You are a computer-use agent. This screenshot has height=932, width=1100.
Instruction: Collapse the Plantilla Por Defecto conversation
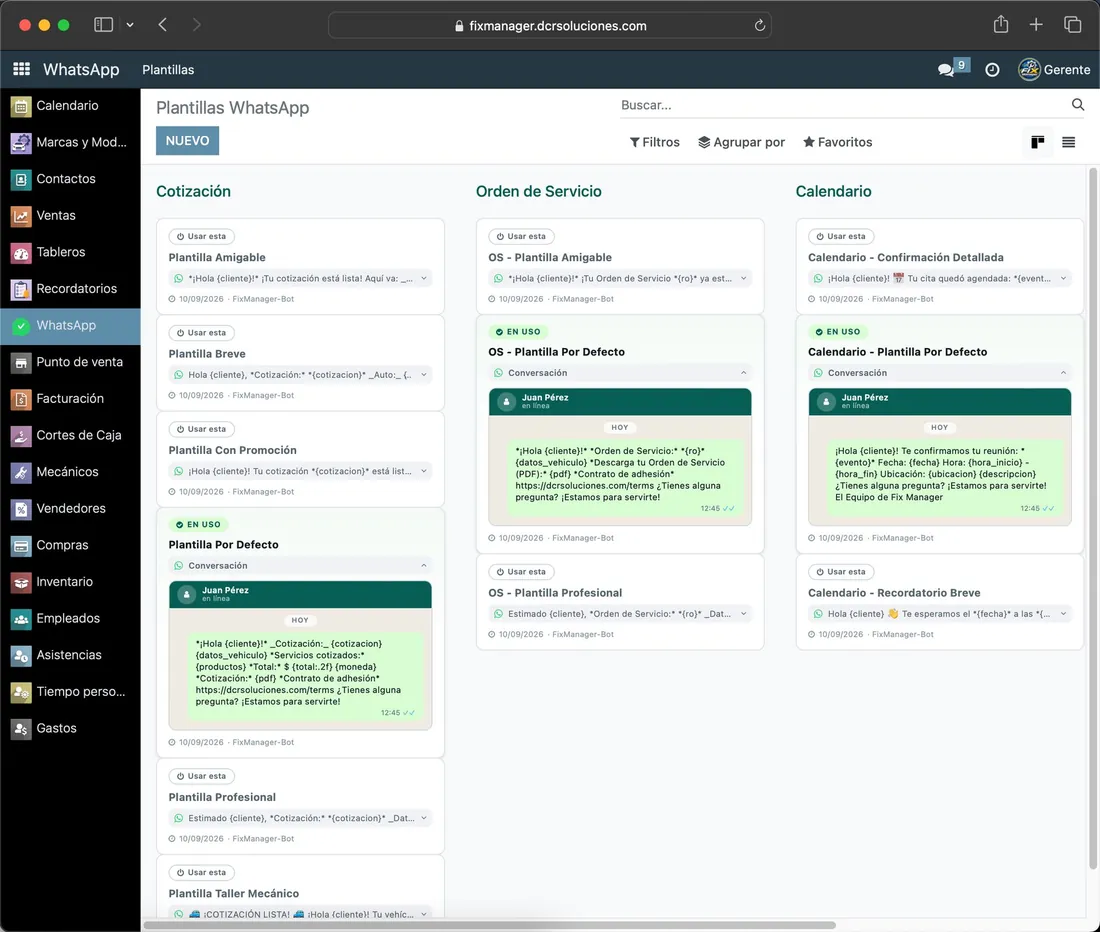coord(300,565)
